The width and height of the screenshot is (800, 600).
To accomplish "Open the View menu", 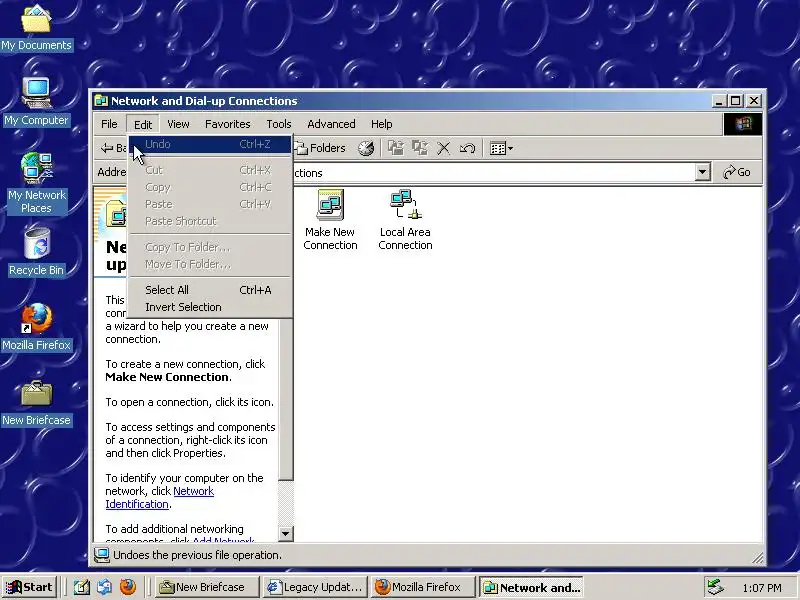I will (x=178, y=124).
